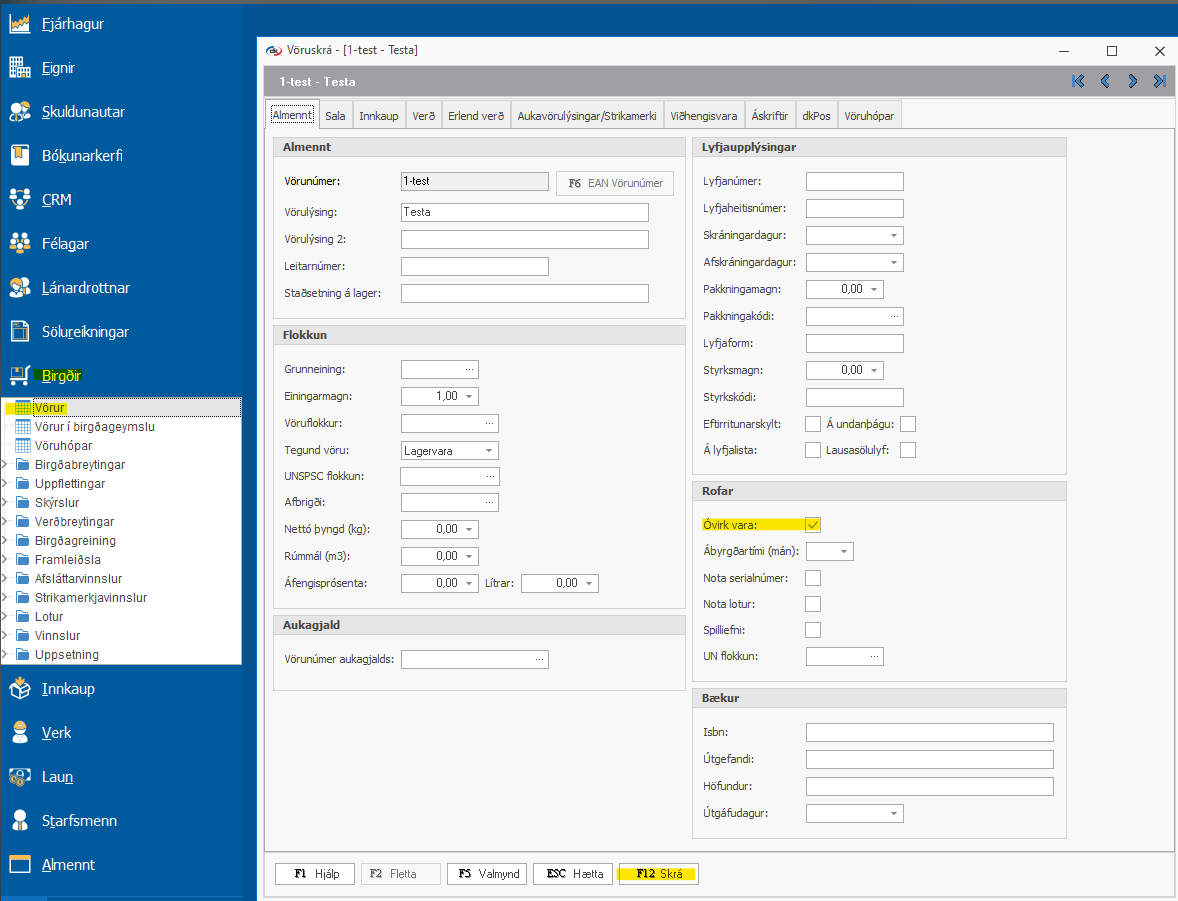Screen dimensions: 1178x901
Task: Select the Innkaup box icon
Action: (20, 689)
